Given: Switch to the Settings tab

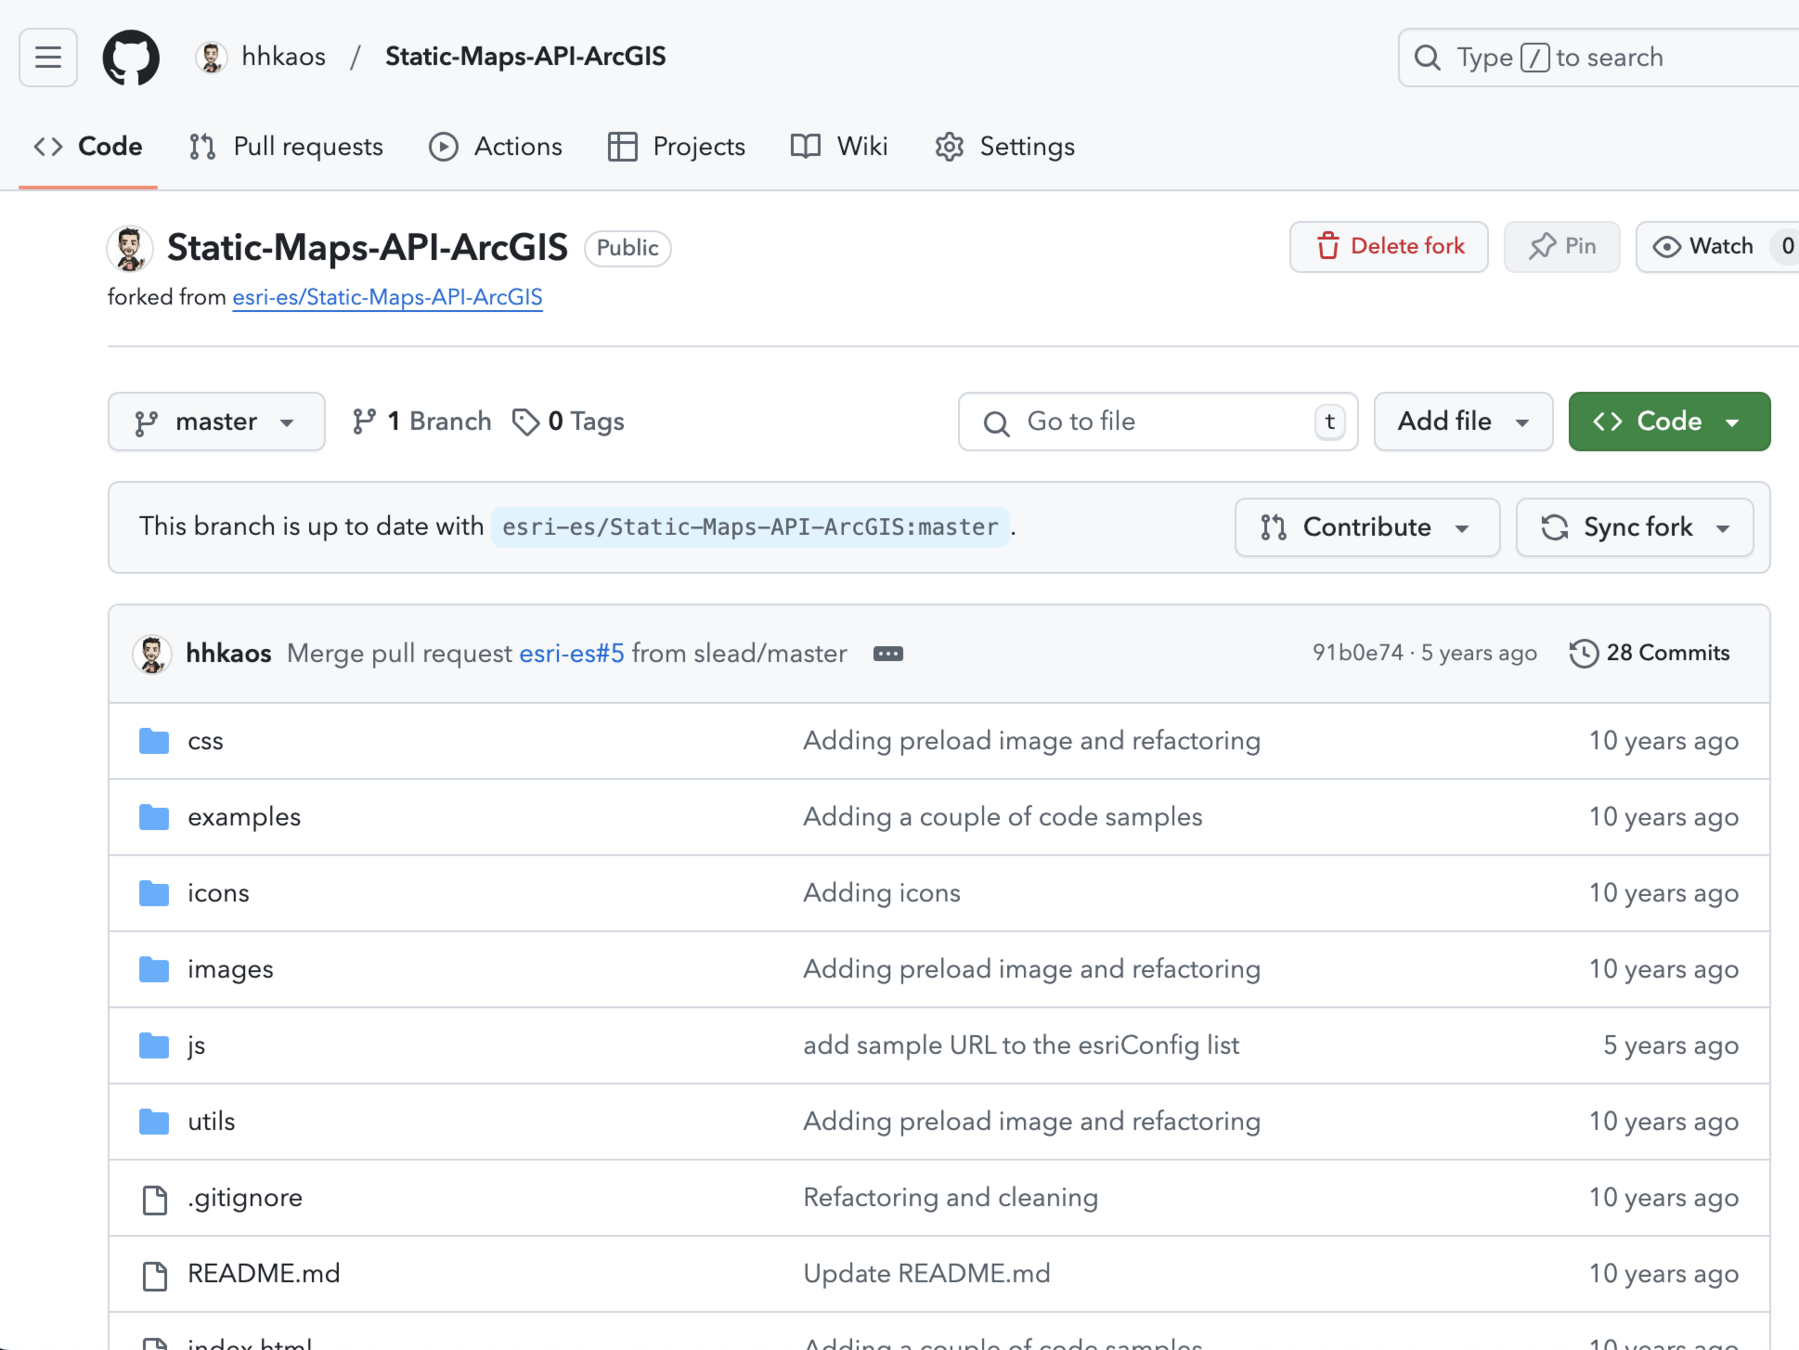Looking at the screenshot, I should coord(1005,147).
